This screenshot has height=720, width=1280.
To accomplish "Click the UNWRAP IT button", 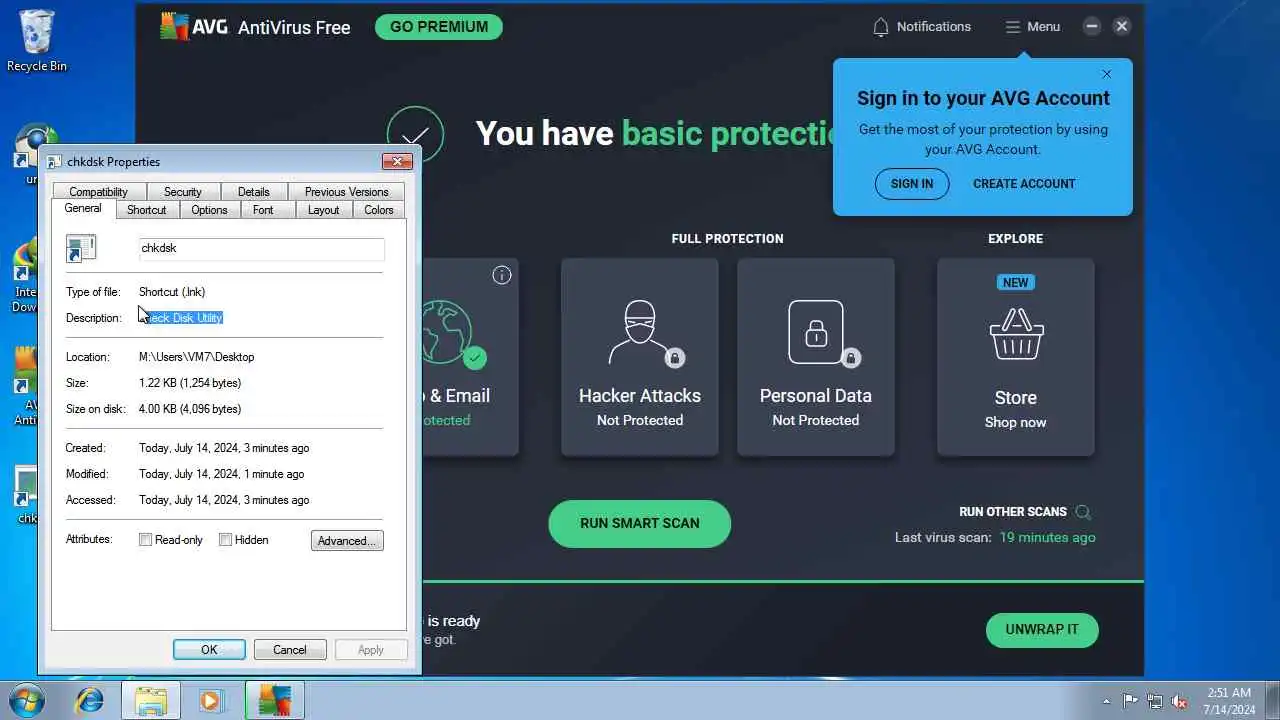I will pos(1042,630).
